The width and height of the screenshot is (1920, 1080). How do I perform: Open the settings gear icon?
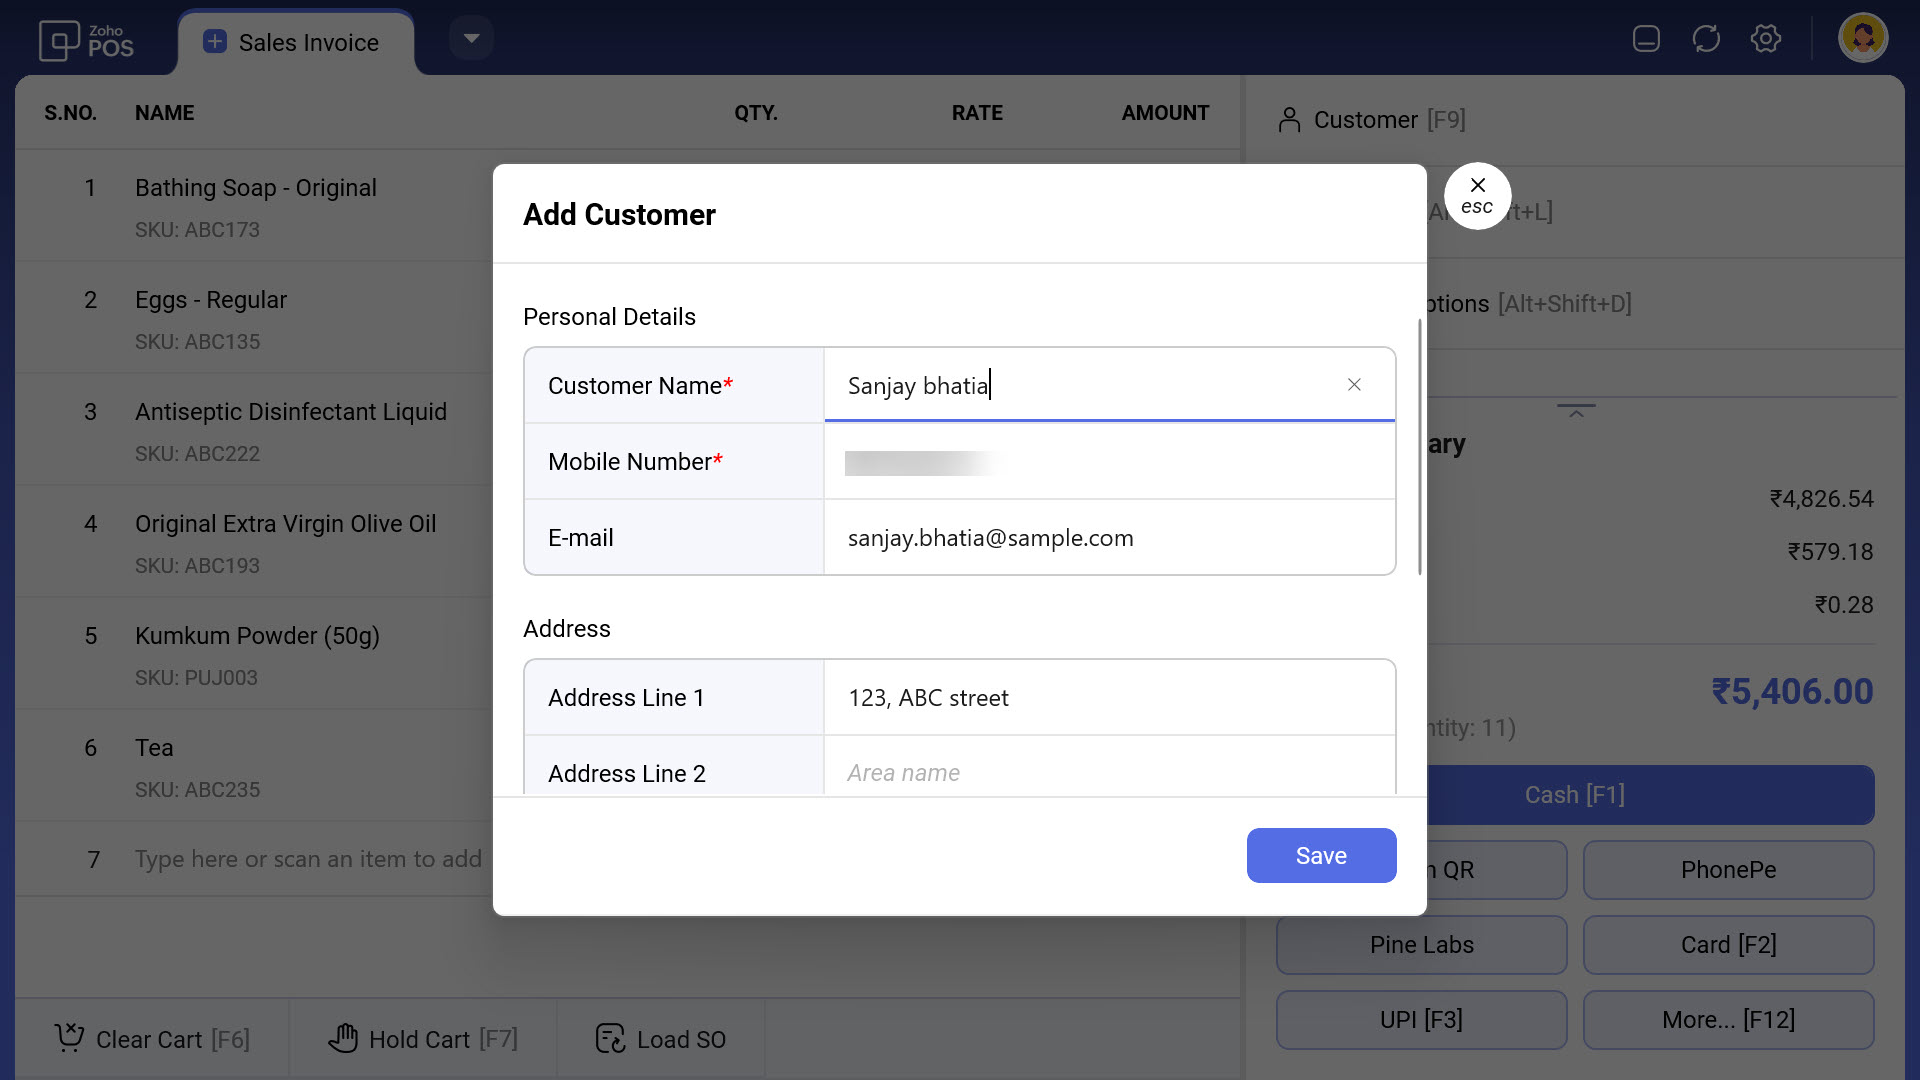point(1766,39)
